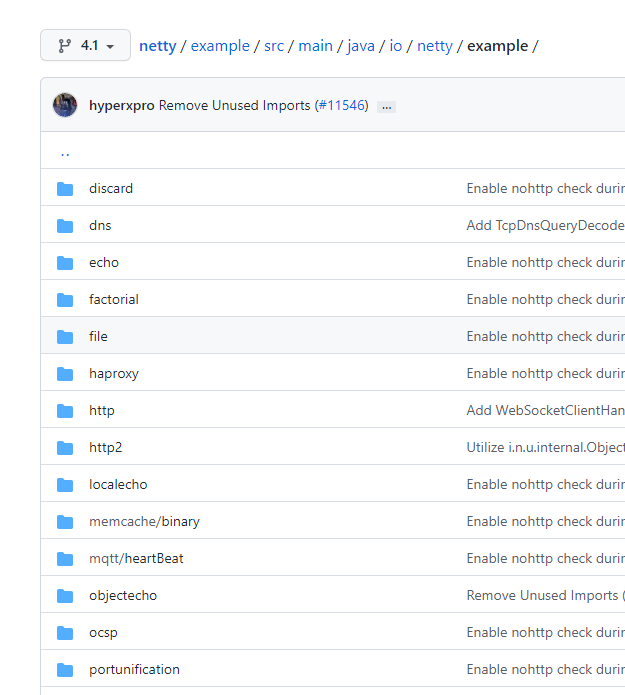Open pull request #11546 link
Screen dimensions: 625x695
click(342, 105)
